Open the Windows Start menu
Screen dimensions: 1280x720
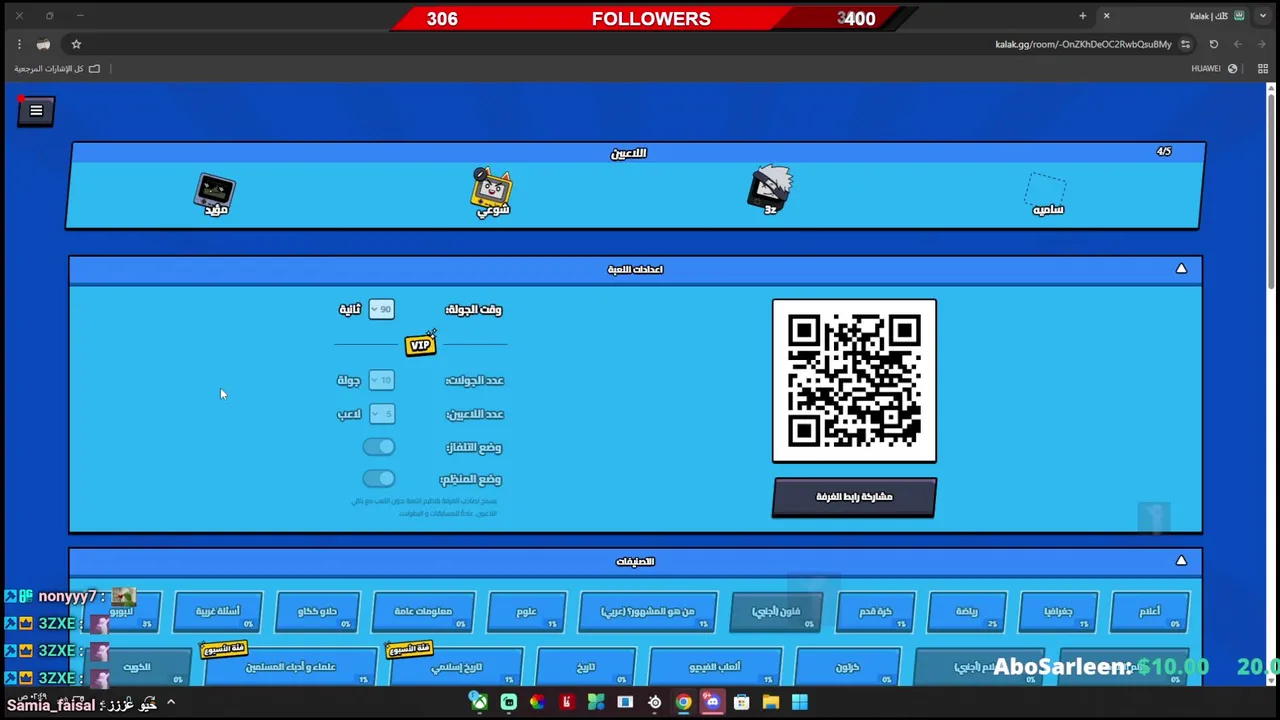[x=800, y=702]
